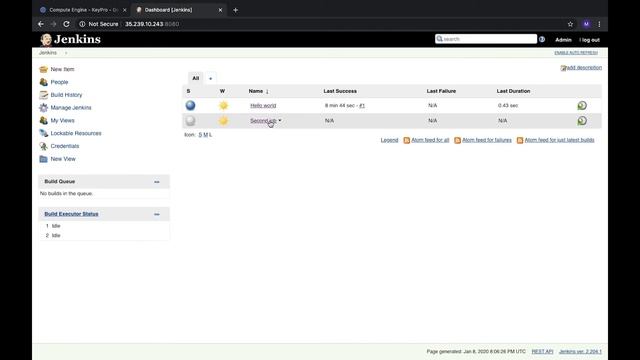Open the browser menu dots
The width and height of the screenshot is (640, 360).
599,24
